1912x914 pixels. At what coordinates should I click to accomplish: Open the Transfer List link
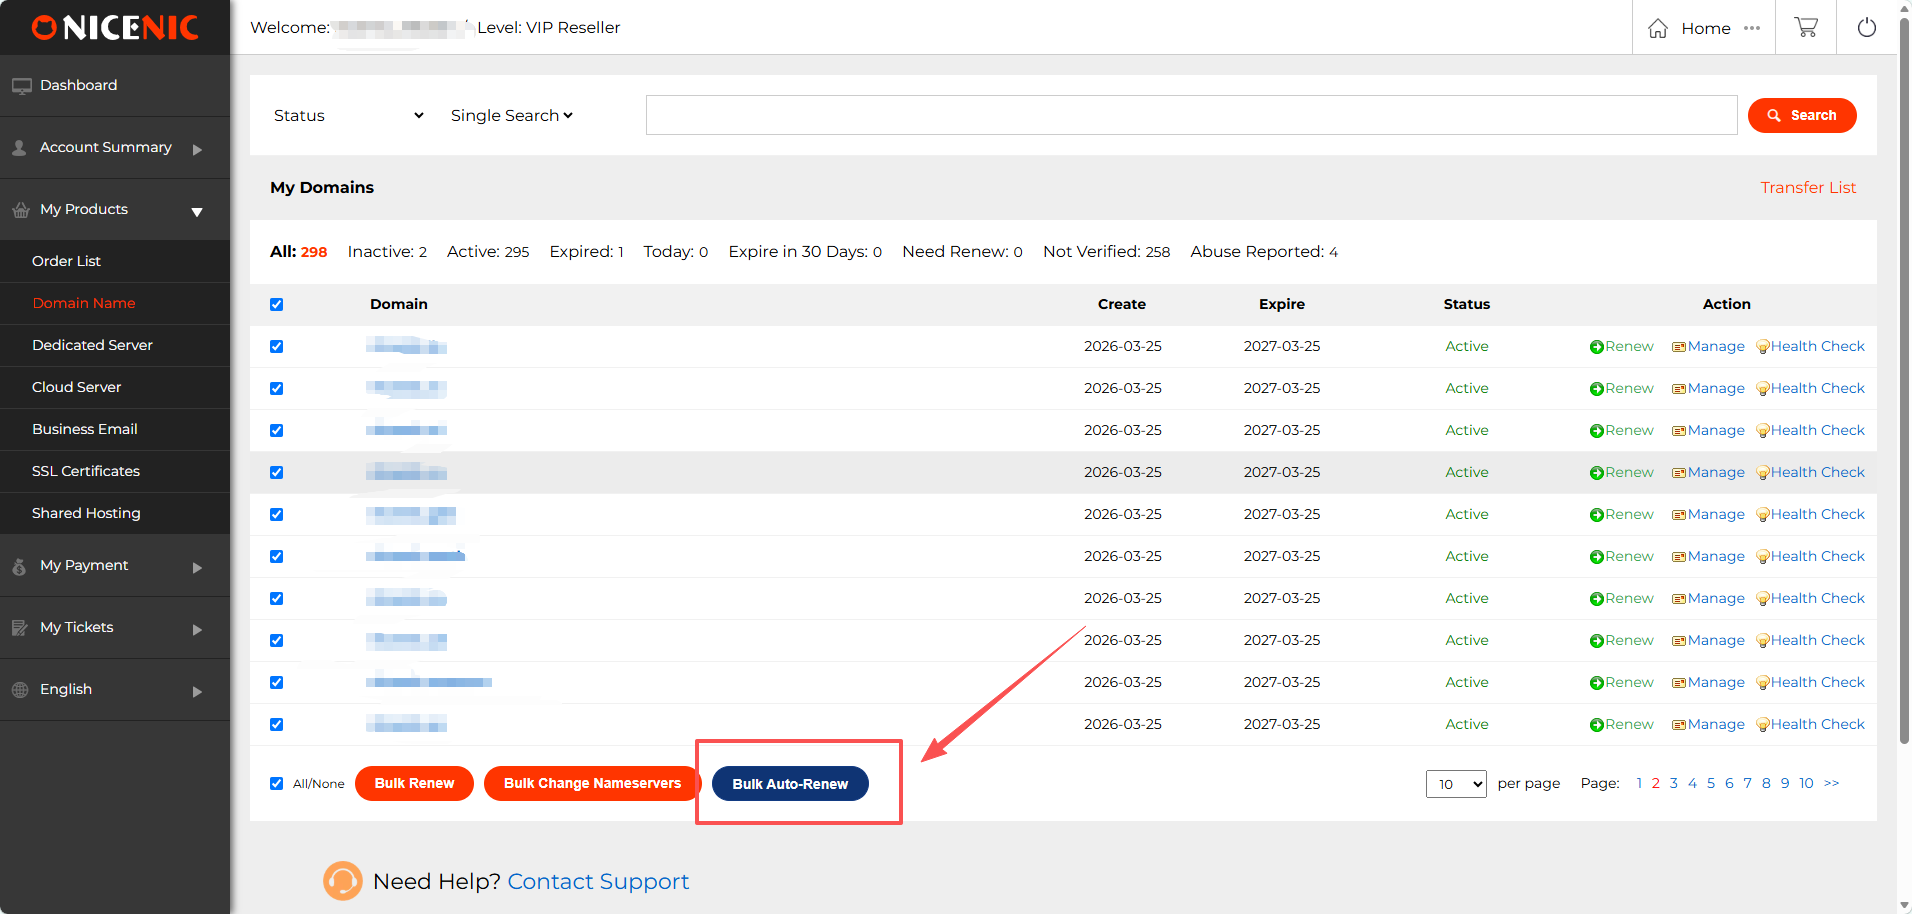coord(1808,188)
